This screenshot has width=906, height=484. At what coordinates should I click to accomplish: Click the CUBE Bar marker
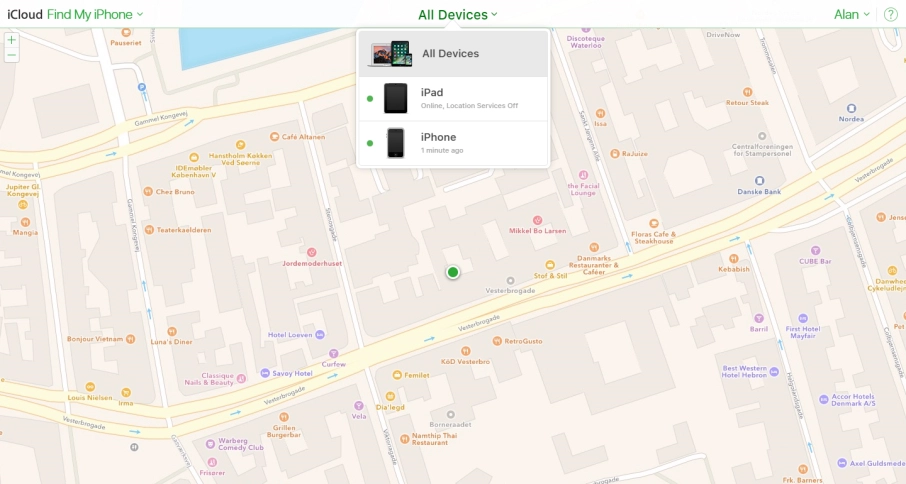coord(815,251)
